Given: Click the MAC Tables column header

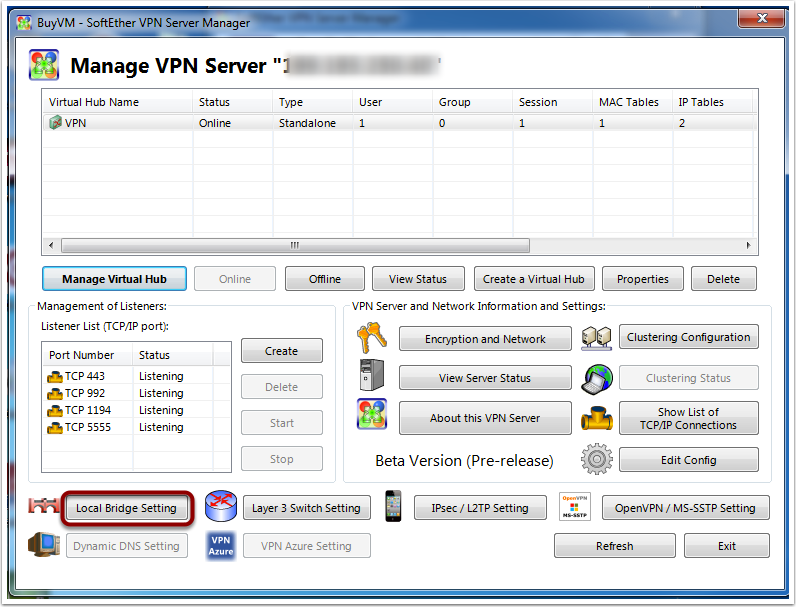Looking at the screenshot, I should (x=632, y=102).
